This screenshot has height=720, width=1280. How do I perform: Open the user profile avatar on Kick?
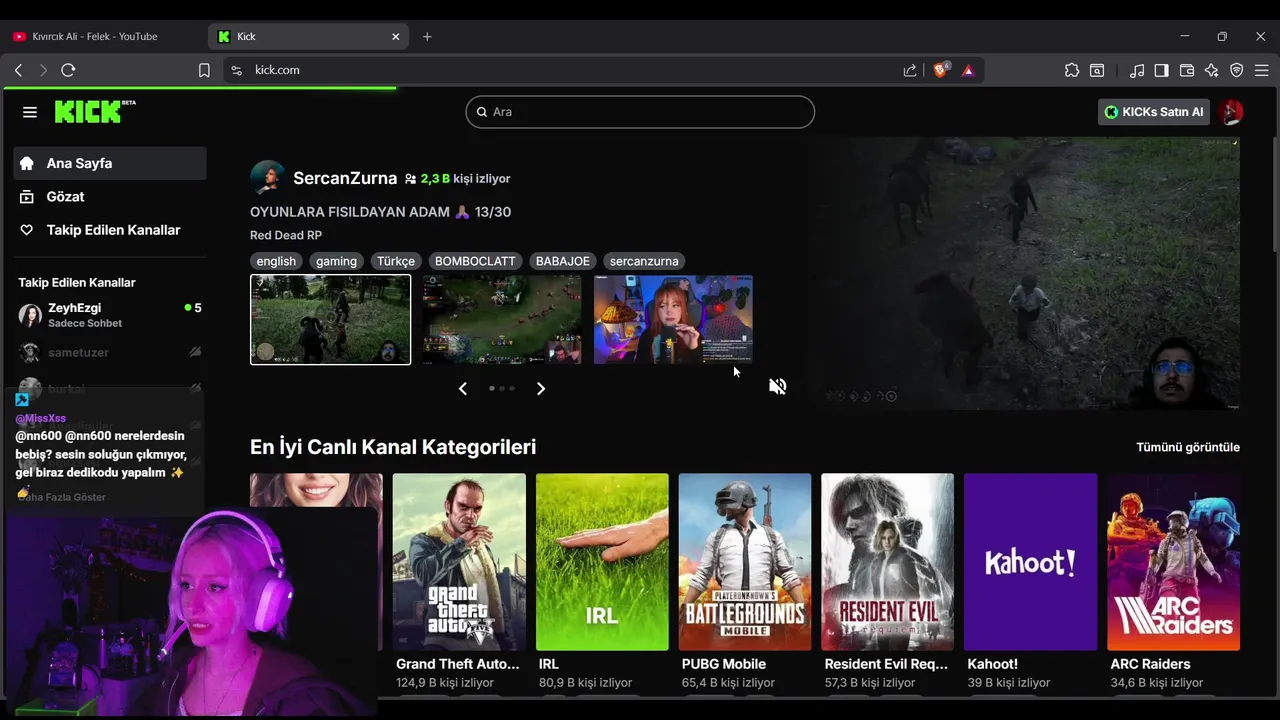click(1231, 112)
